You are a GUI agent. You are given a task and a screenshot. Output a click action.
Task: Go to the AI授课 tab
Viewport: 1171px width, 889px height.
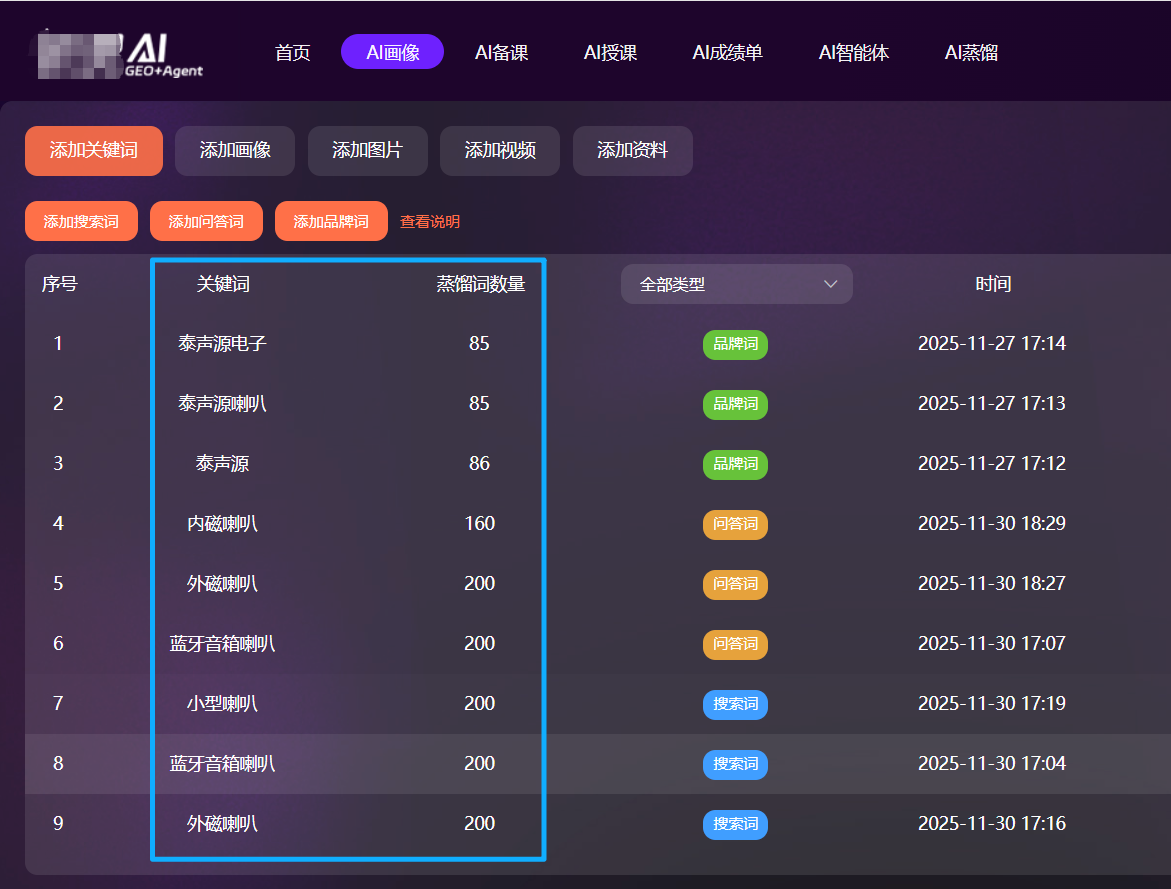click(610, 53)
